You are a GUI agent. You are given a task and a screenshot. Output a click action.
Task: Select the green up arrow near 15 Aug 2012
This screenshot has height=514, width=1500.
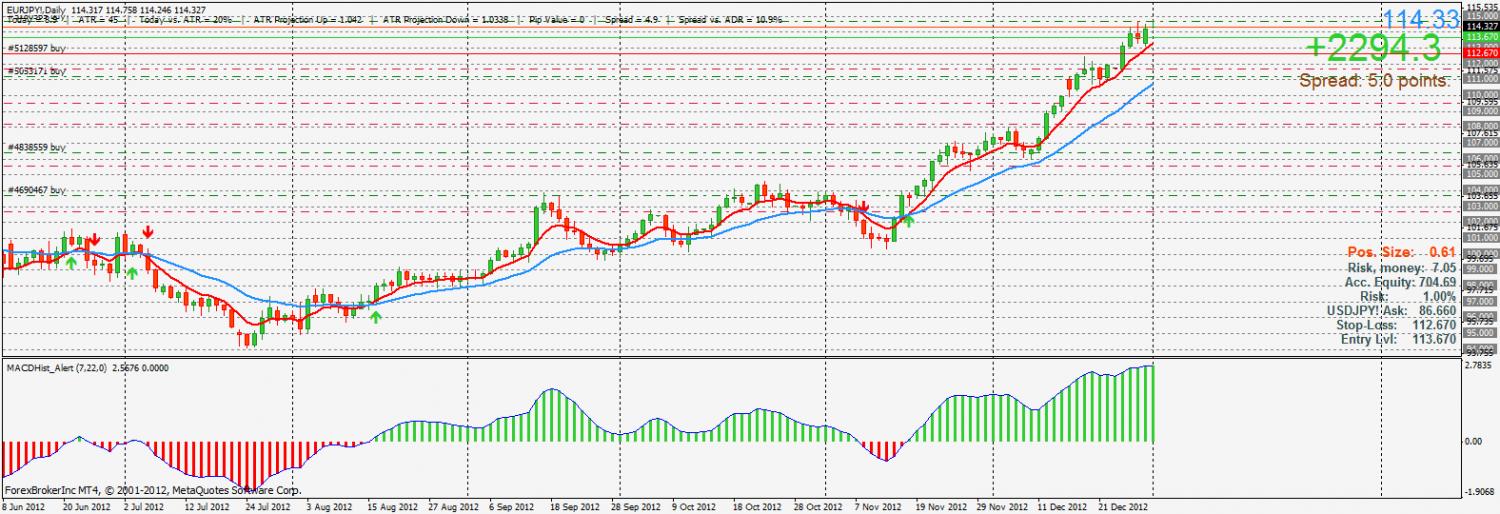[375, 316]
